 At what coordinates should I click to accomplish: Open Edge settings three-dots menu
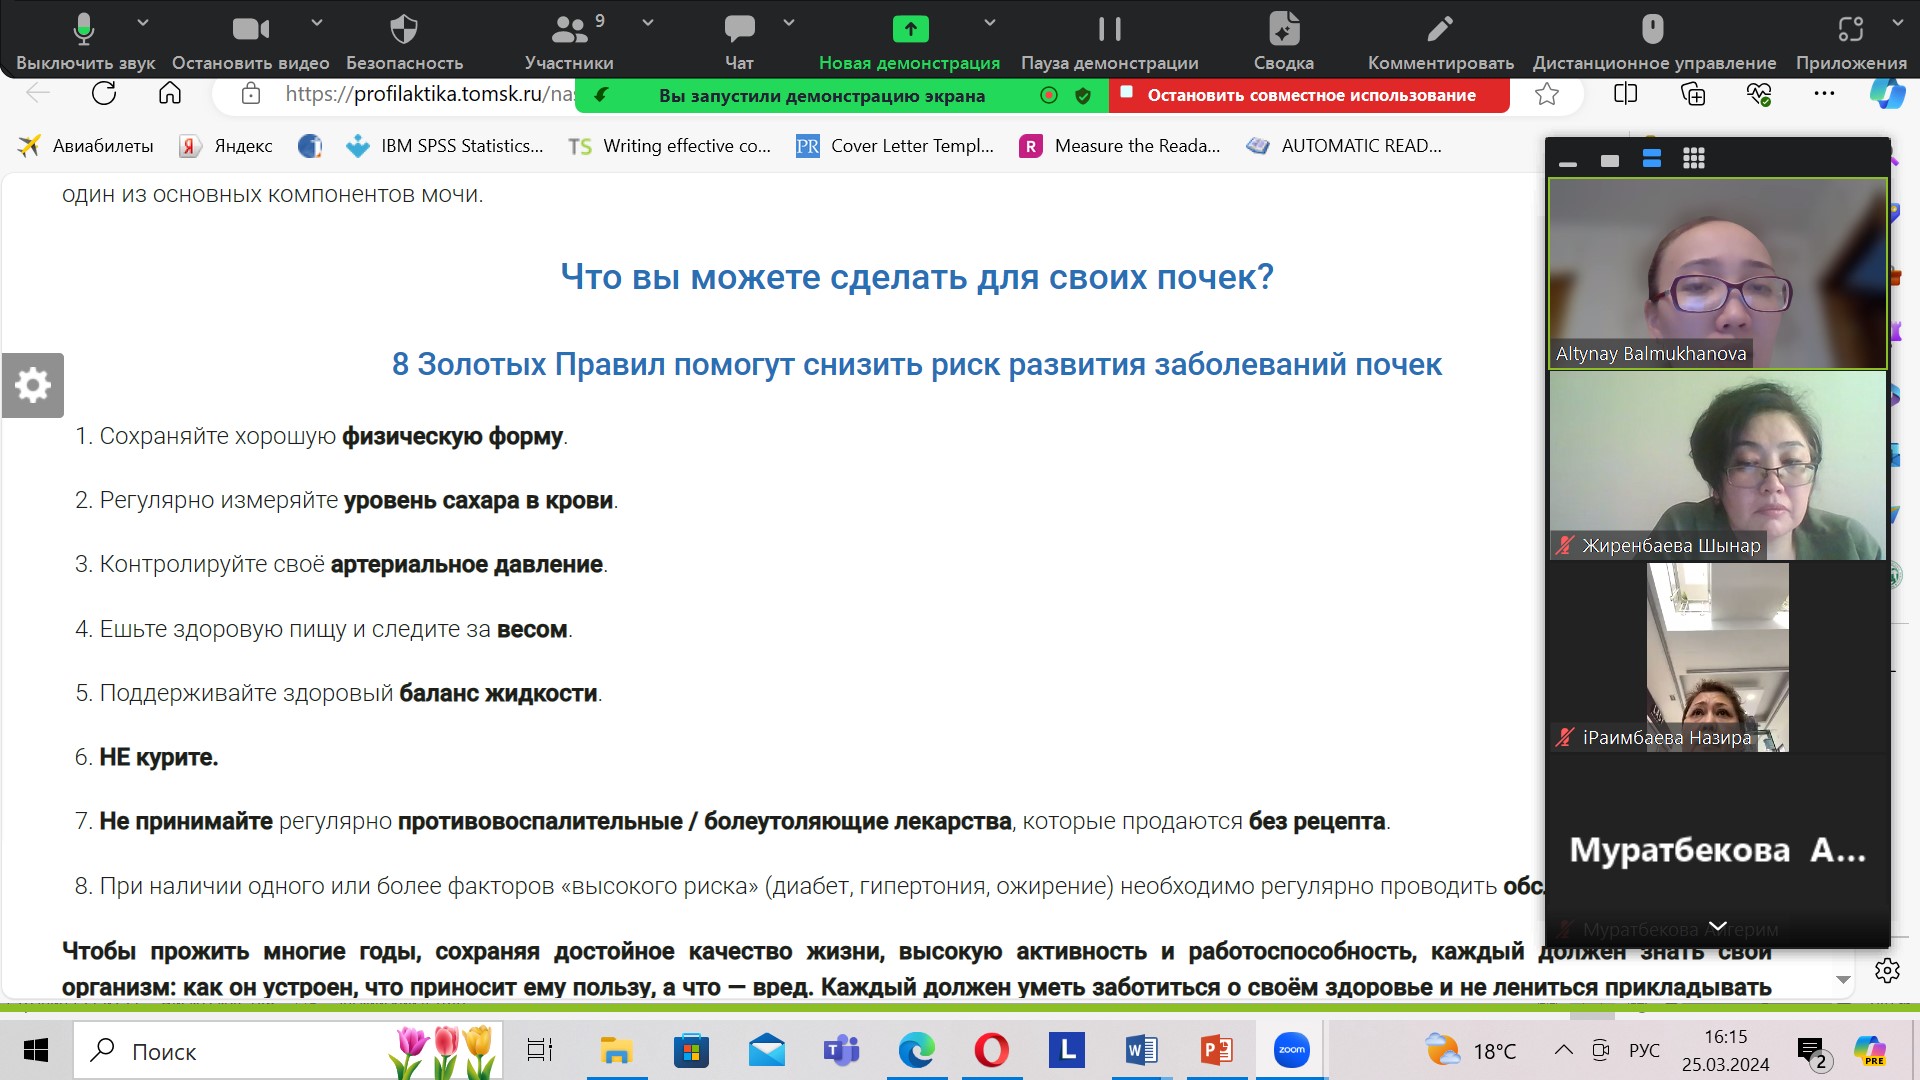tap(1824, 94)
